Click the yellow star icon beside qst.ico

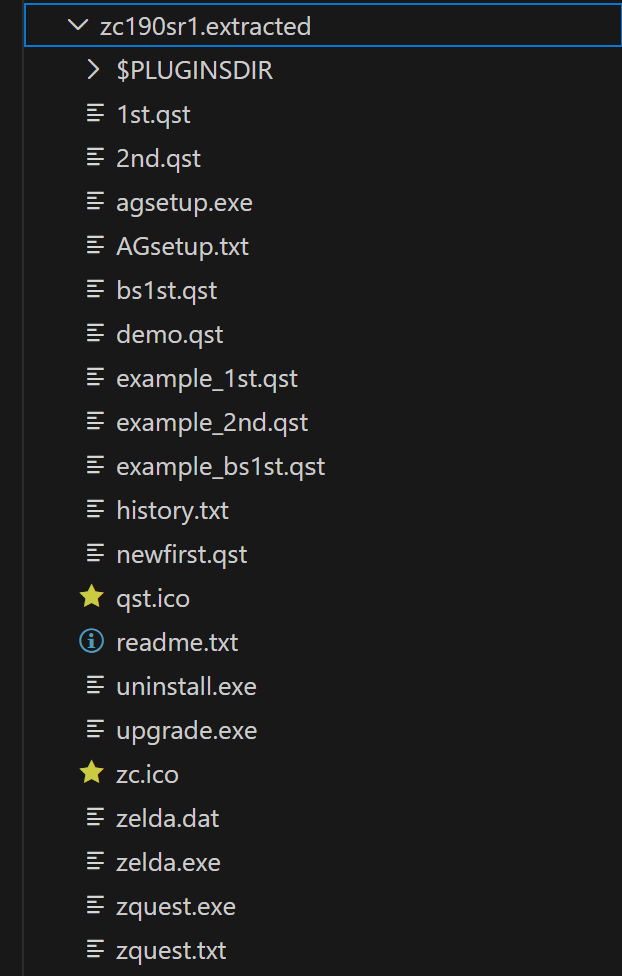(92, 597)
